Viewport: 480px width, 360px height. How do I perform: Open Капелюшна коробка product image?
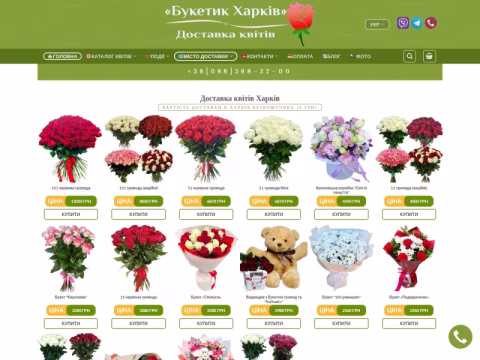(341, 149)
